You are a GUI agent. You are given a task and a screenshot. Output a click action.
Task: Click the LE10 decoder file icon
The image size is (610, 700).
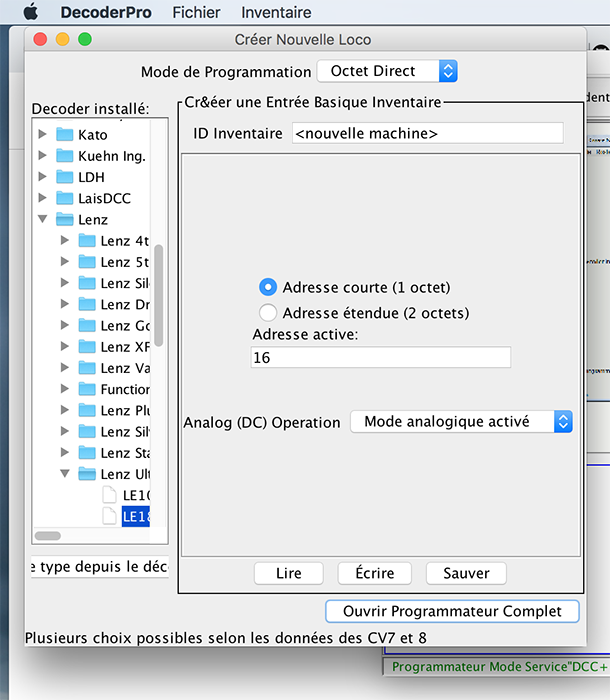click(x=109, y=495)
